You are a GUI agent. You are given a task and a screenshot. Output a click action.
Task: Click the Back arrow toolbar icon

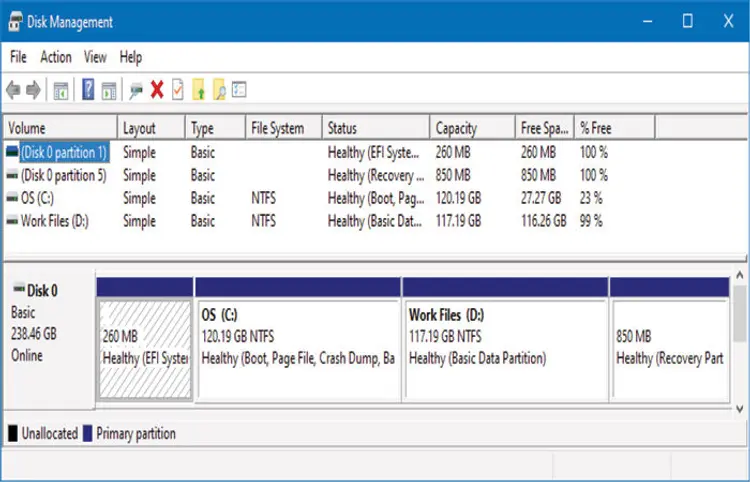13,90
